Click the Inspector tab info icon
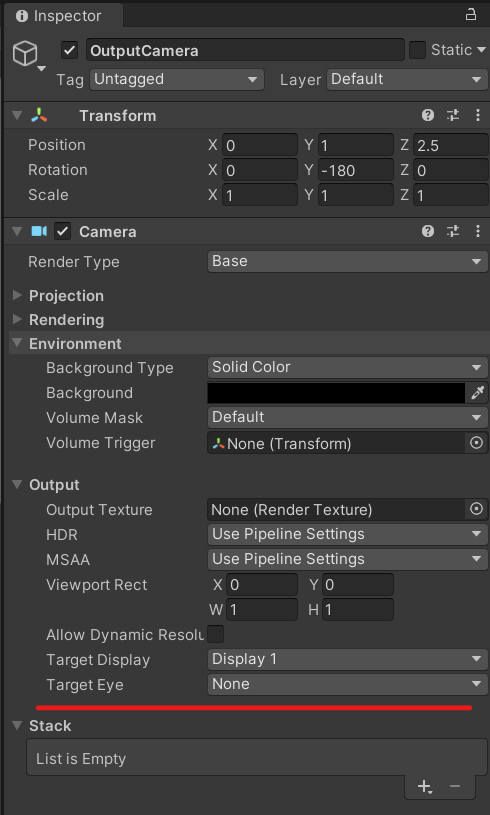This screenshot has width=490, height=815. (22, 16)
